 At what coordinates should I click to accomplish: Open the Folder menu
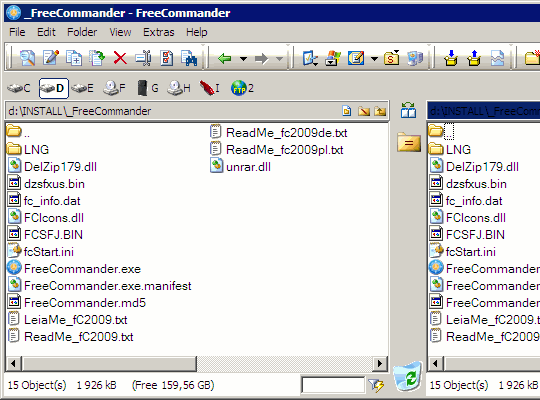pos(82,32)
